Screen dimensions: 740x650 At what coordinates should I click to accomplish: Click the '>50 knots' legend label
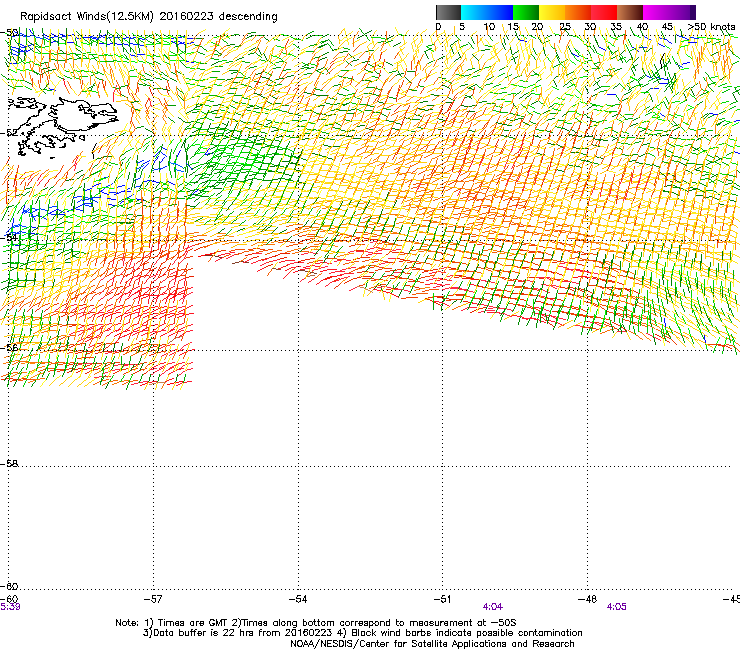711,27
